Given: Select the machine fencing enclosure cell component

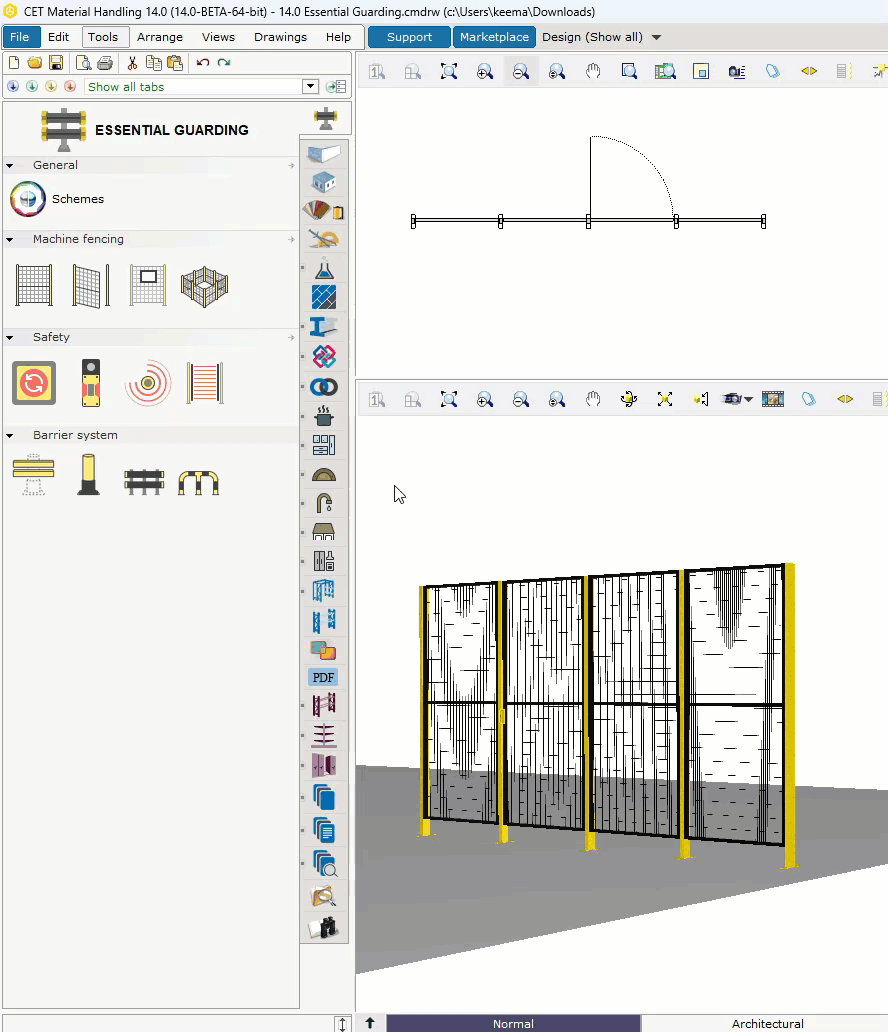Looking at the screenshot, I should point(205,286).
